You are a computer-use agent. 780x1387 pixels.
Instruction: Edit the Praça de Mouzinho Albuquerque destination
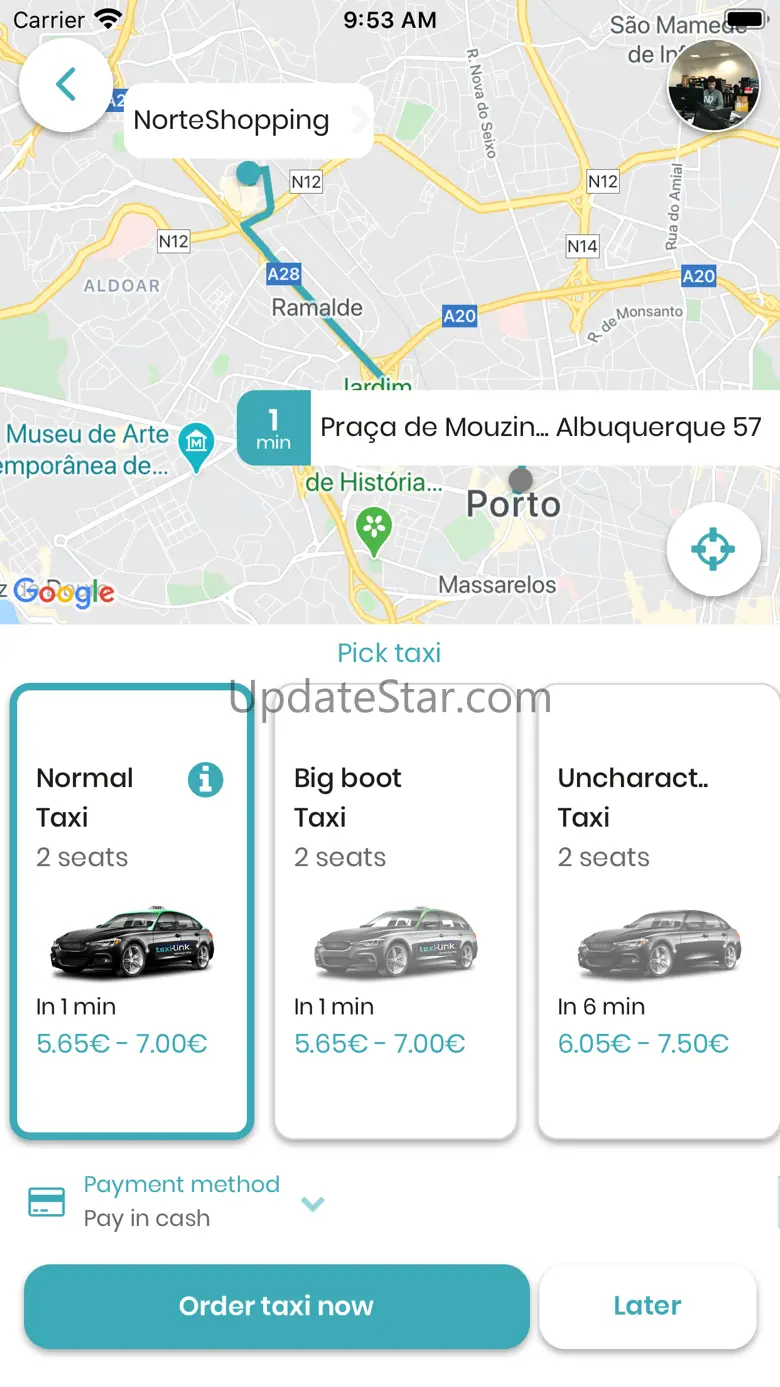tap(540, 428)
